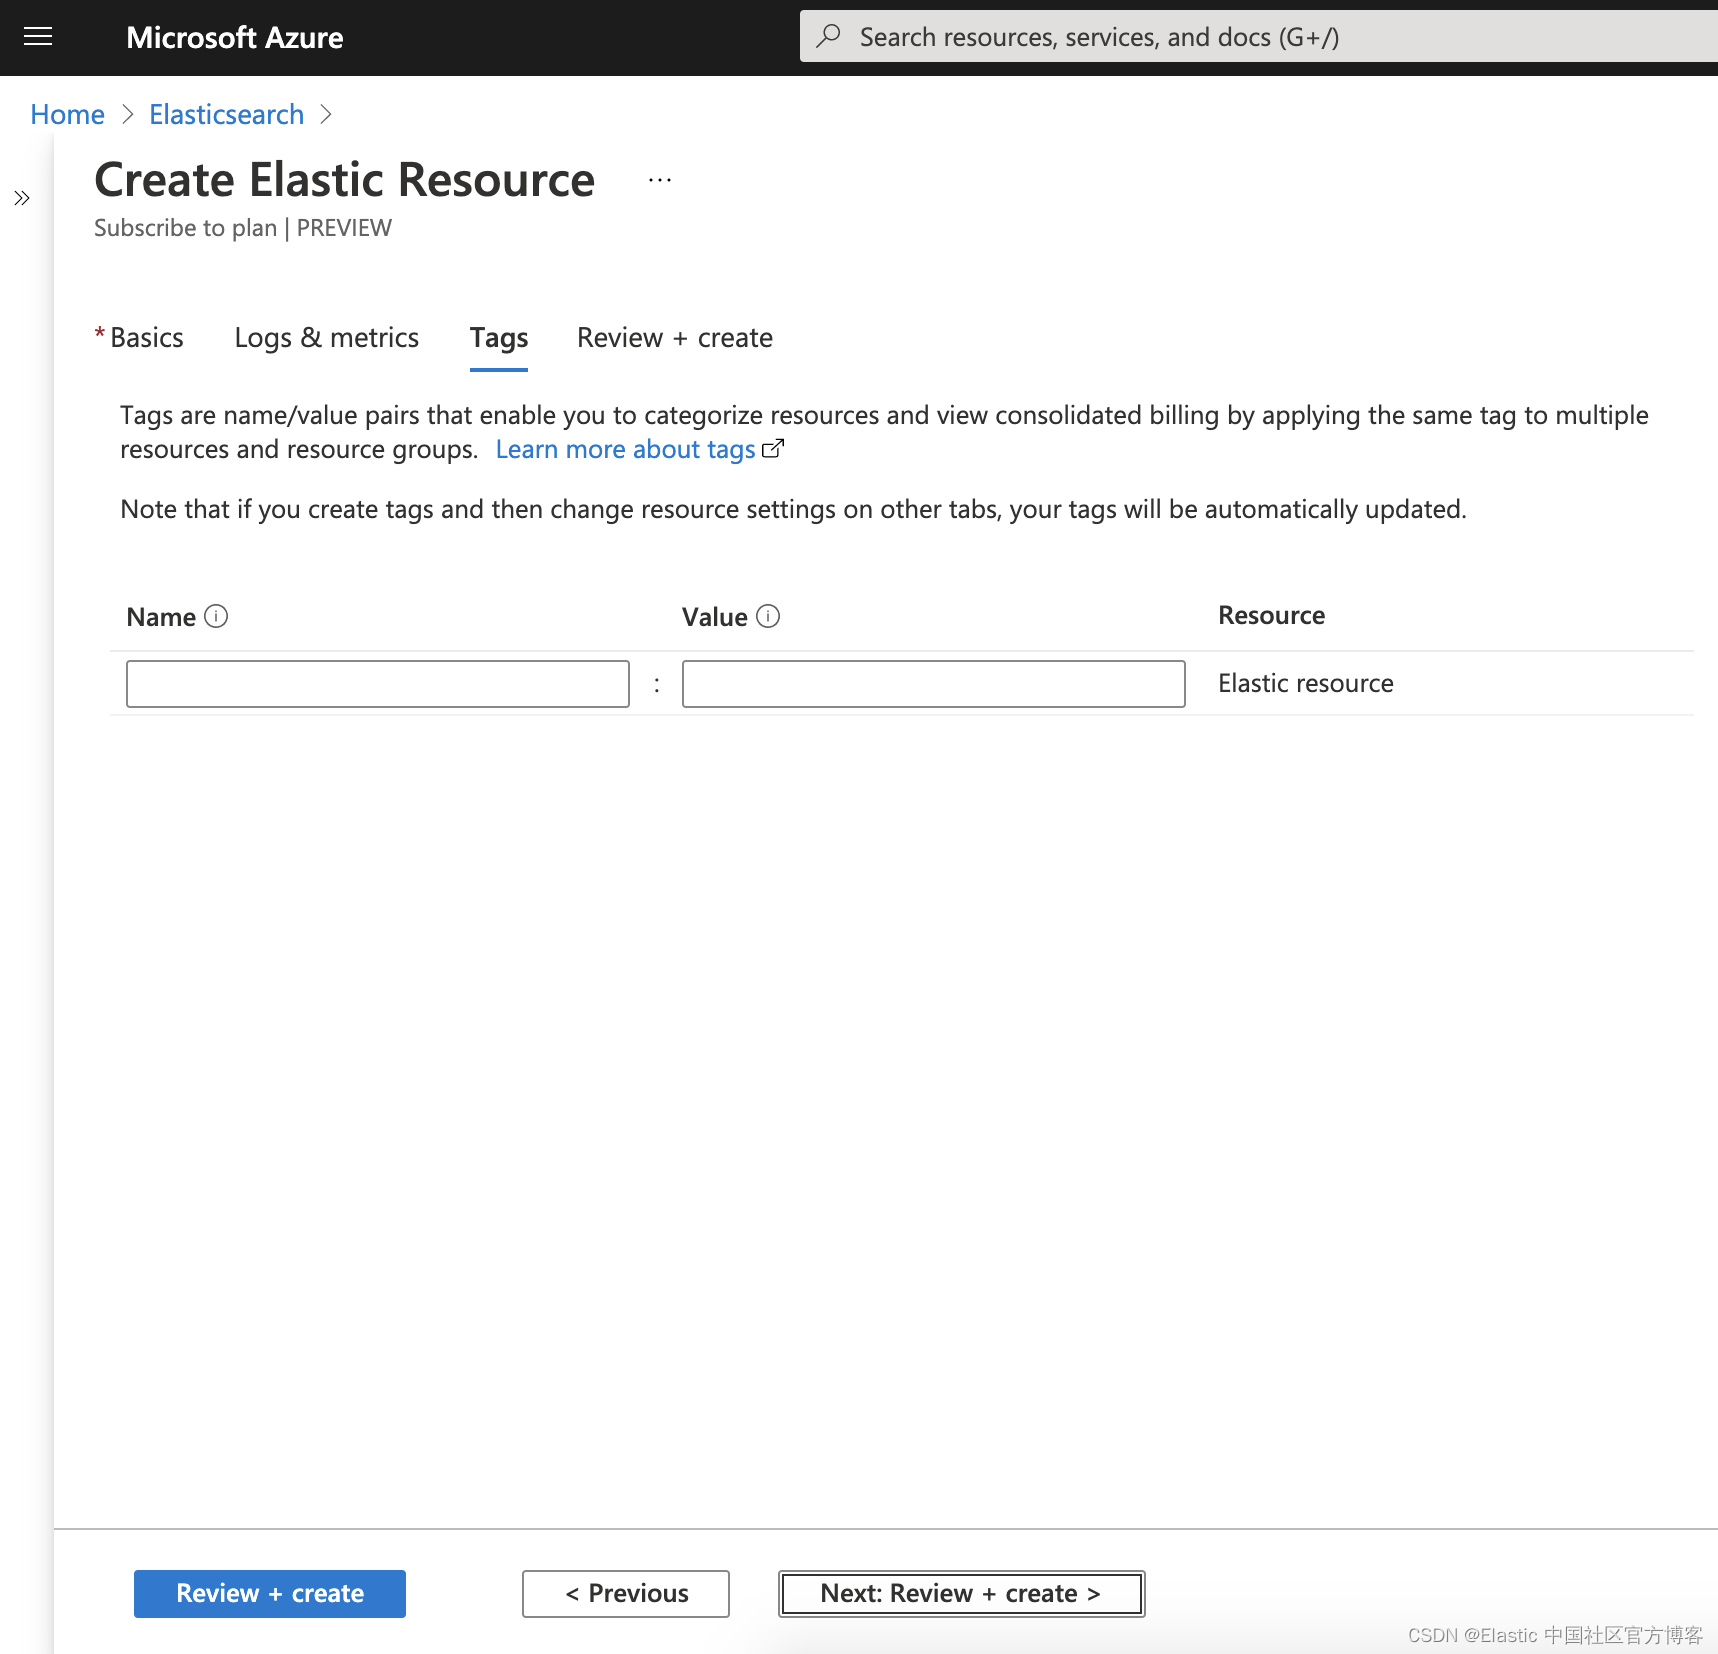Click the breadcrumb chevron after Elasticsearch
1718x1654 pixels.
pos(326,114)
